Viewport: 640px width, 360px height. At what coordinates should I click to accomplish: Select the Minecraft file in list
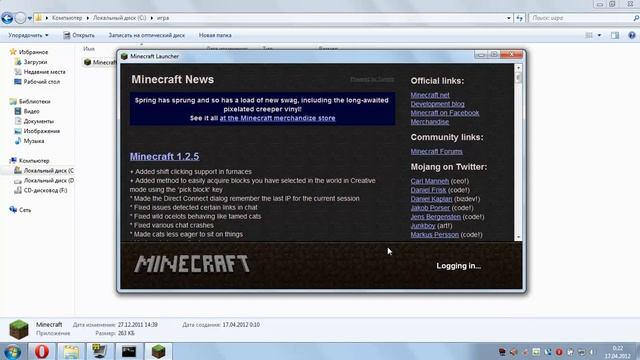100,62
